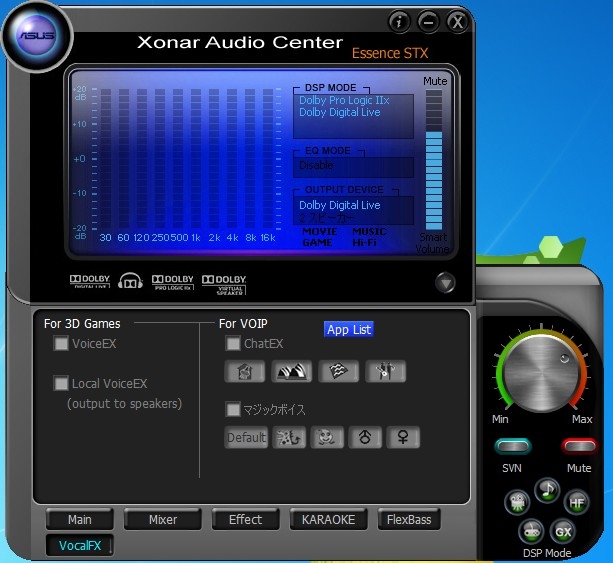Image resolution: width=613 pixels, height=563 pixels.
Task: Toggle the red Mute button
Action: [579, 446]
